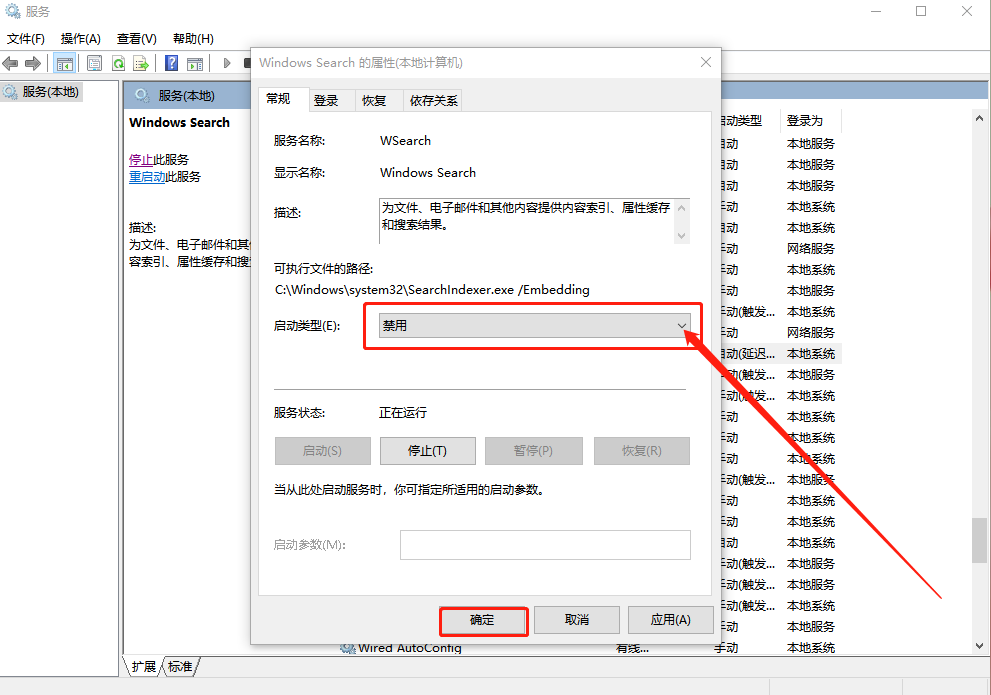The image size is (991, 695).
Task: Click the Show/Hide Action Pane icon
Action: [195, 62]
